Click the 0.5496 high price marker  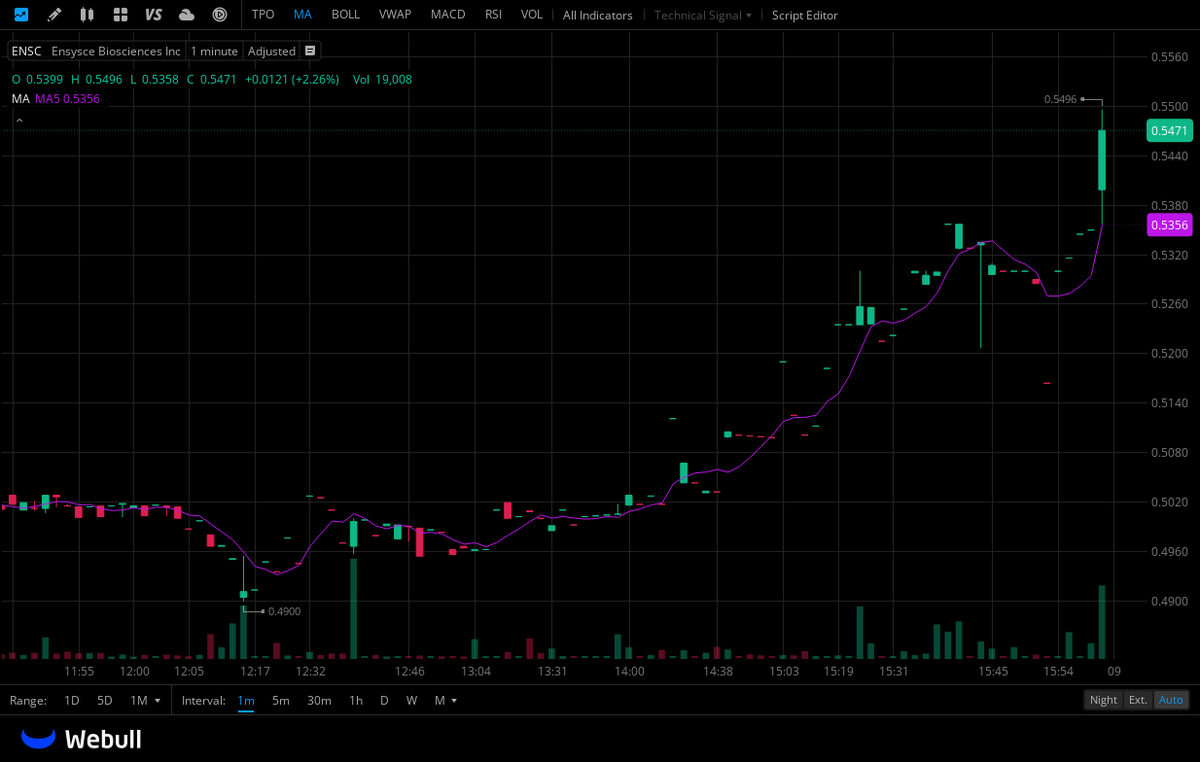(1060, 99)
